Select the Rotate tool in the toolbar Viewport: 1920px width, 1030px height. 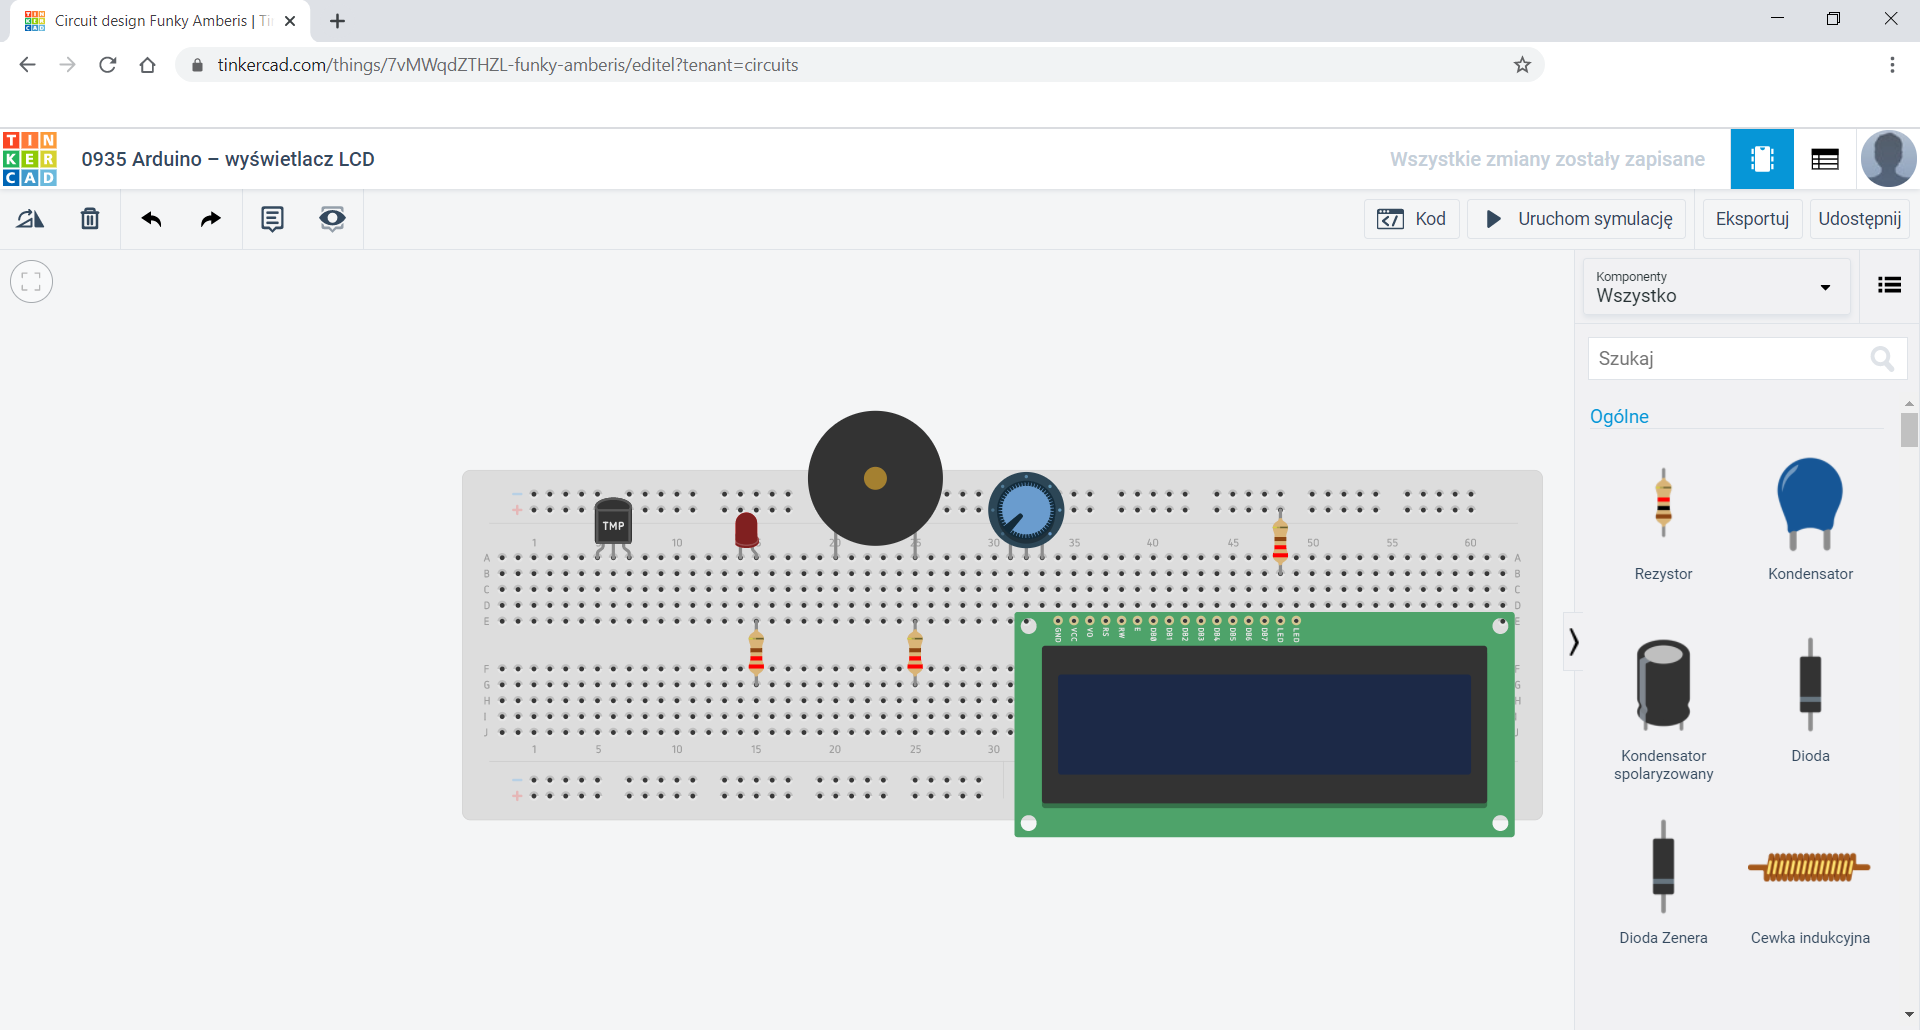[30, 219]
